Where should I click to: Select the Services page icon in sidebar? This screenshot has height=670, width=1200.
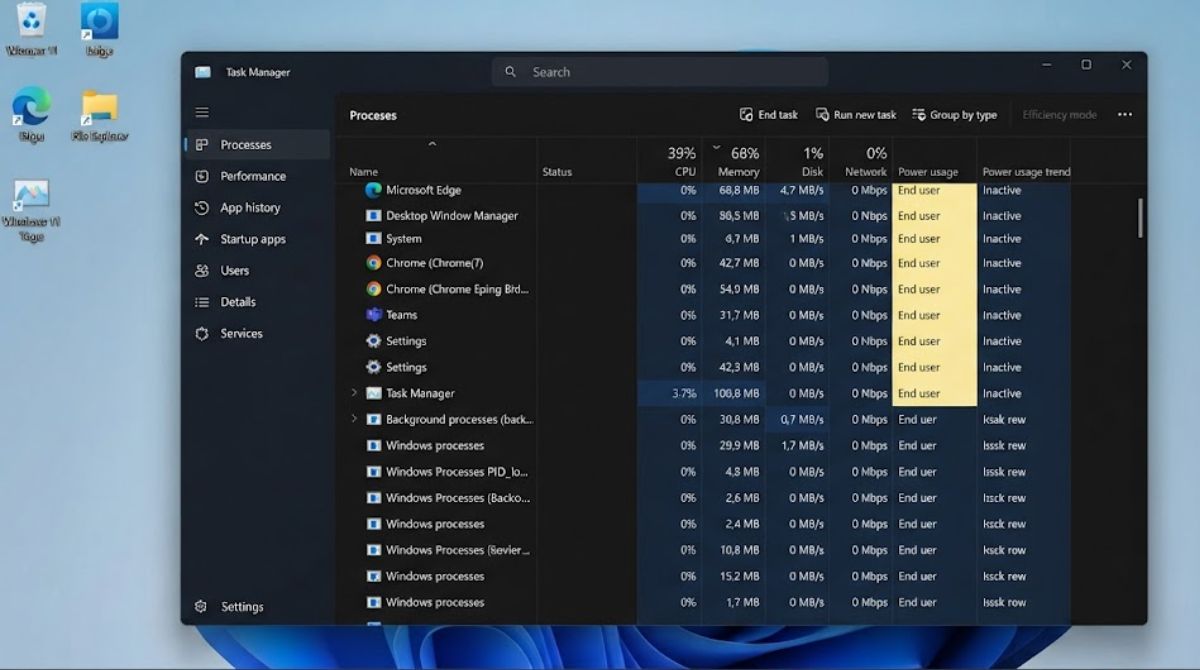(202, 334)
